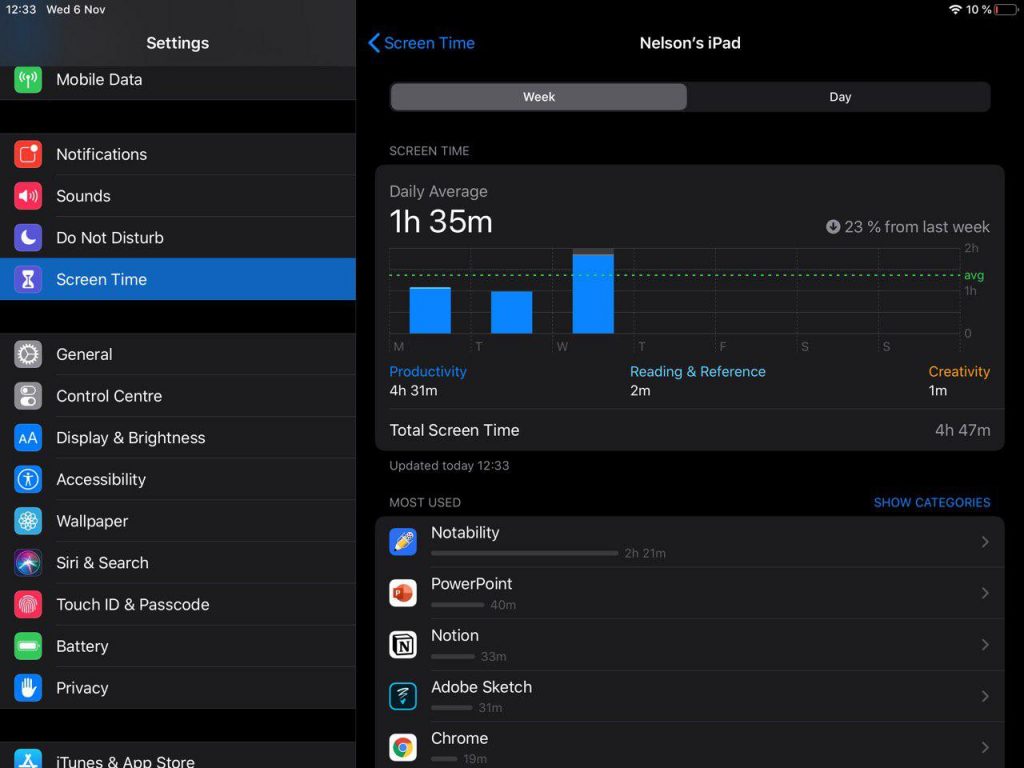The width and height of the screenshot is (1024, 768).
Task: Expand Adobe Sketch usage details chevron
Action: (x=985, y=696)
